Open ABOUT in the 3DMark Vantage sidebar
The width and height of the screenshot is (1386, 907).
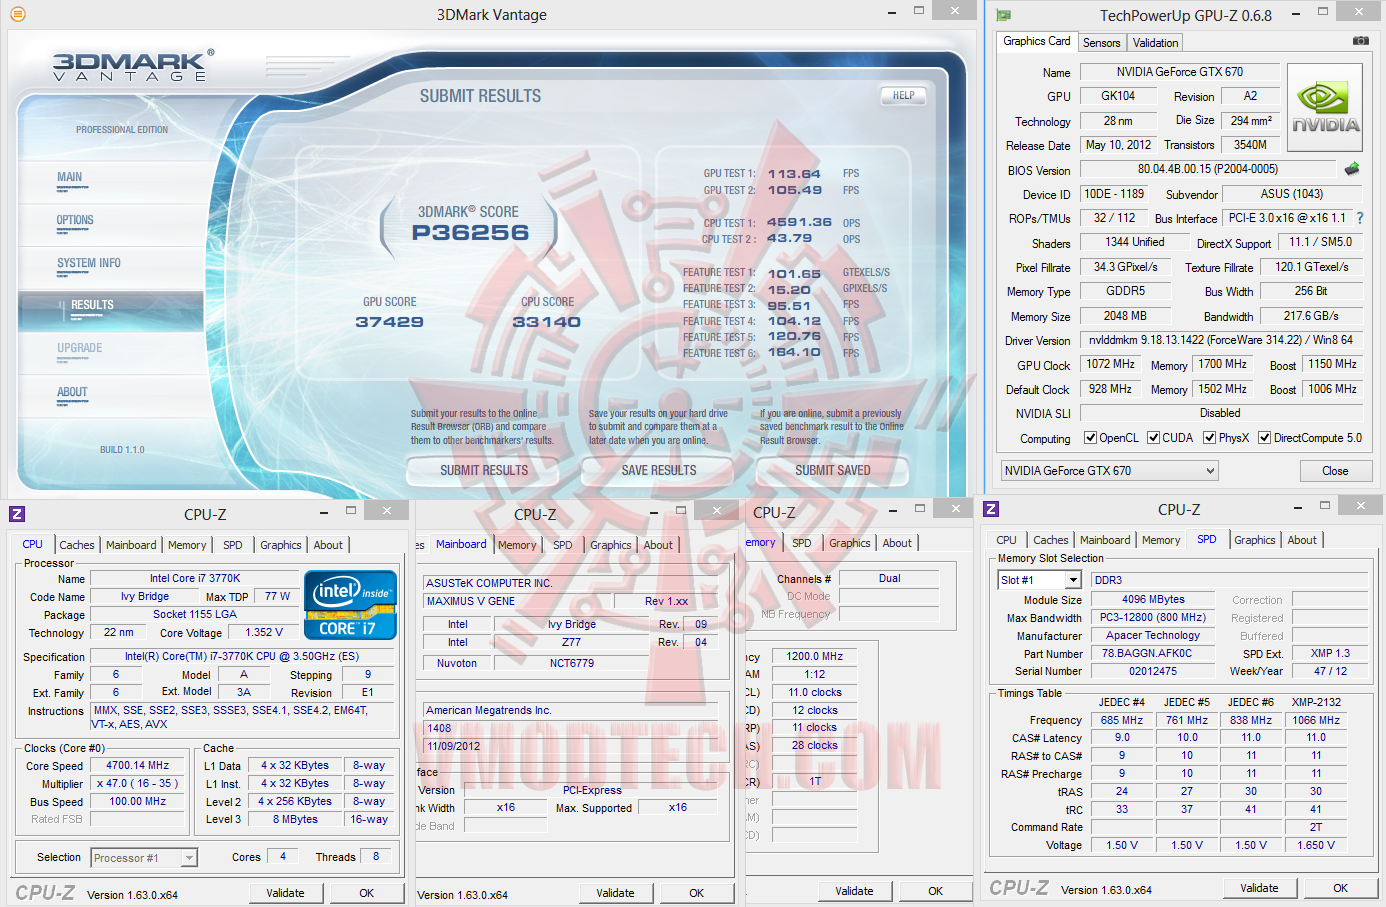[72, 392]
